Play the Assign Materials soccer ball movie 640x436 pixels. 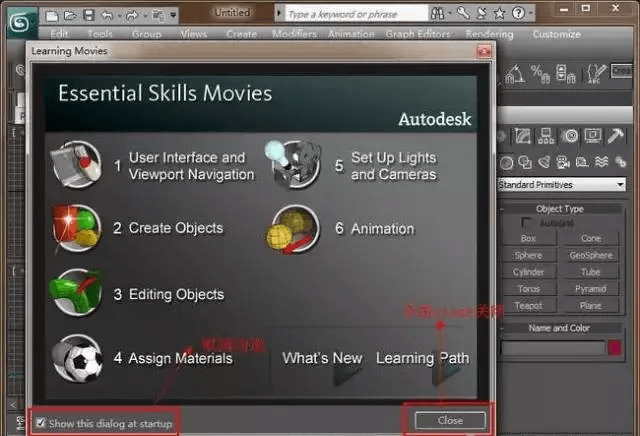coord(76,358)
